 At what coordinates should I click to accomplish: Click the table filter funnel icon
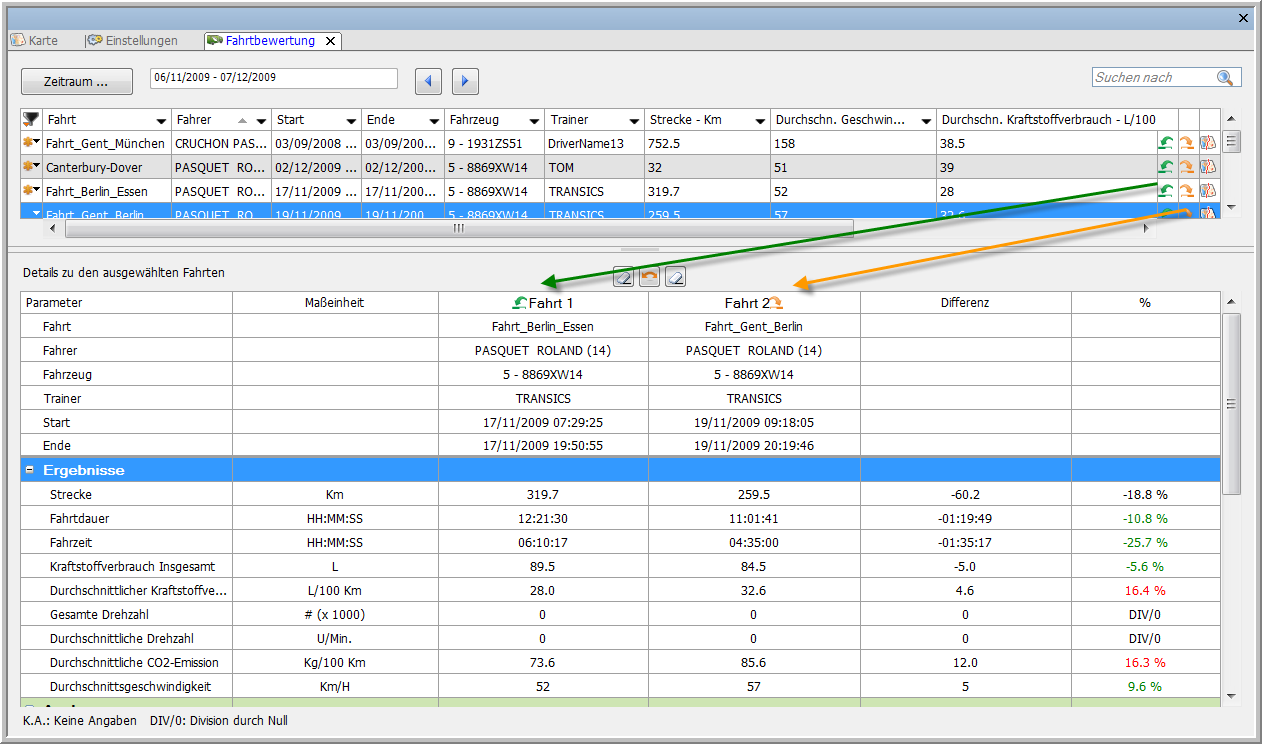[x=31, y=119]
